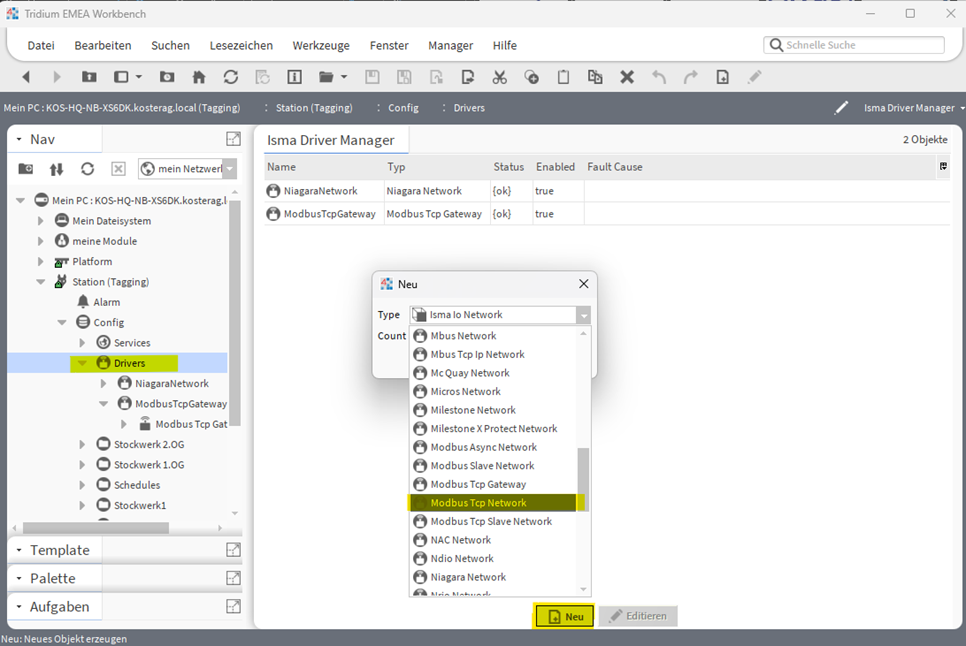Click the Delete X icon in toolbar
The image size is (966, 646).
[x=627, y=77]
